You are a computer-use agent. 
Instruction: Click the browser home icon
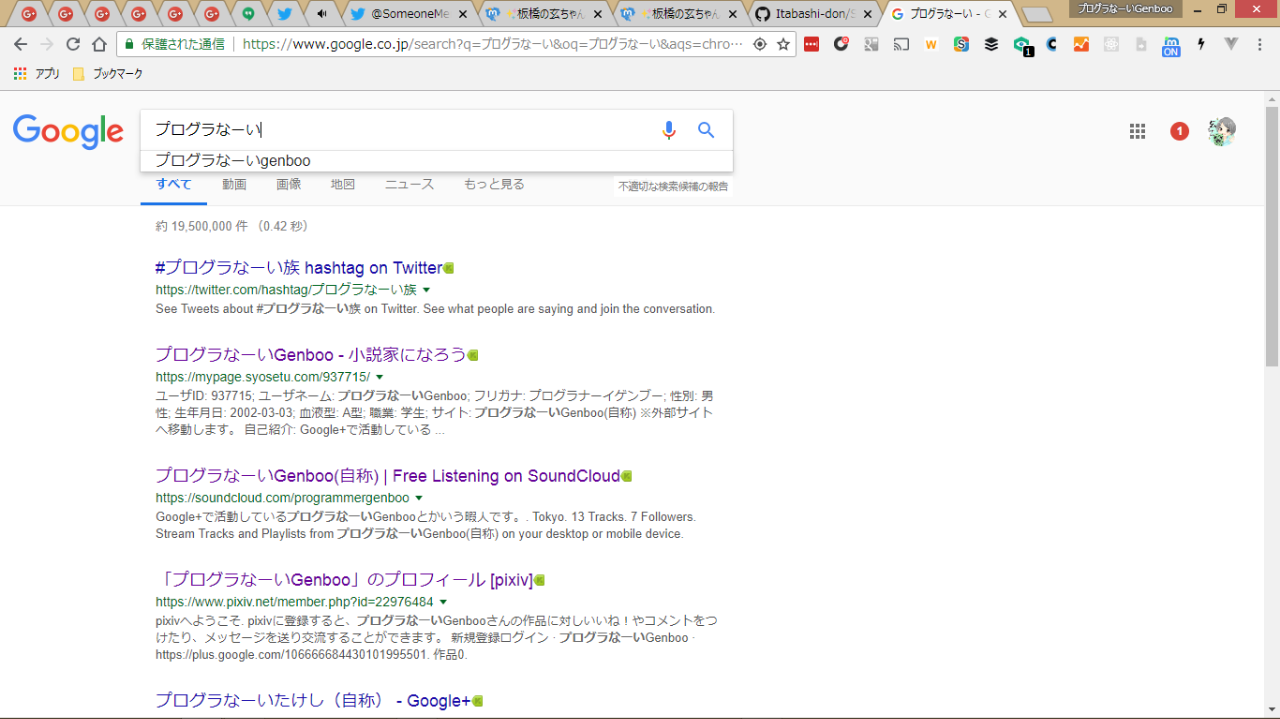tap(99, 44)
